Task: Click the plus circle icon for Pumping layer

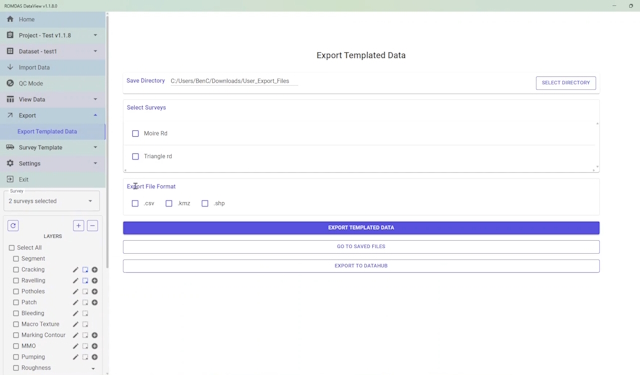Action: 94,357
